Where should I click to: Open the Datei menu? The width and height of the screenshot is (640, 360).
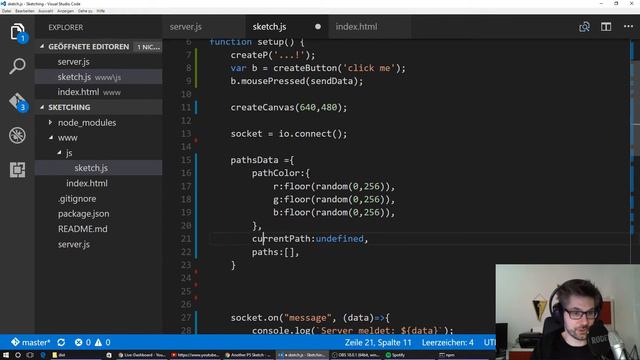click(6, 11)
